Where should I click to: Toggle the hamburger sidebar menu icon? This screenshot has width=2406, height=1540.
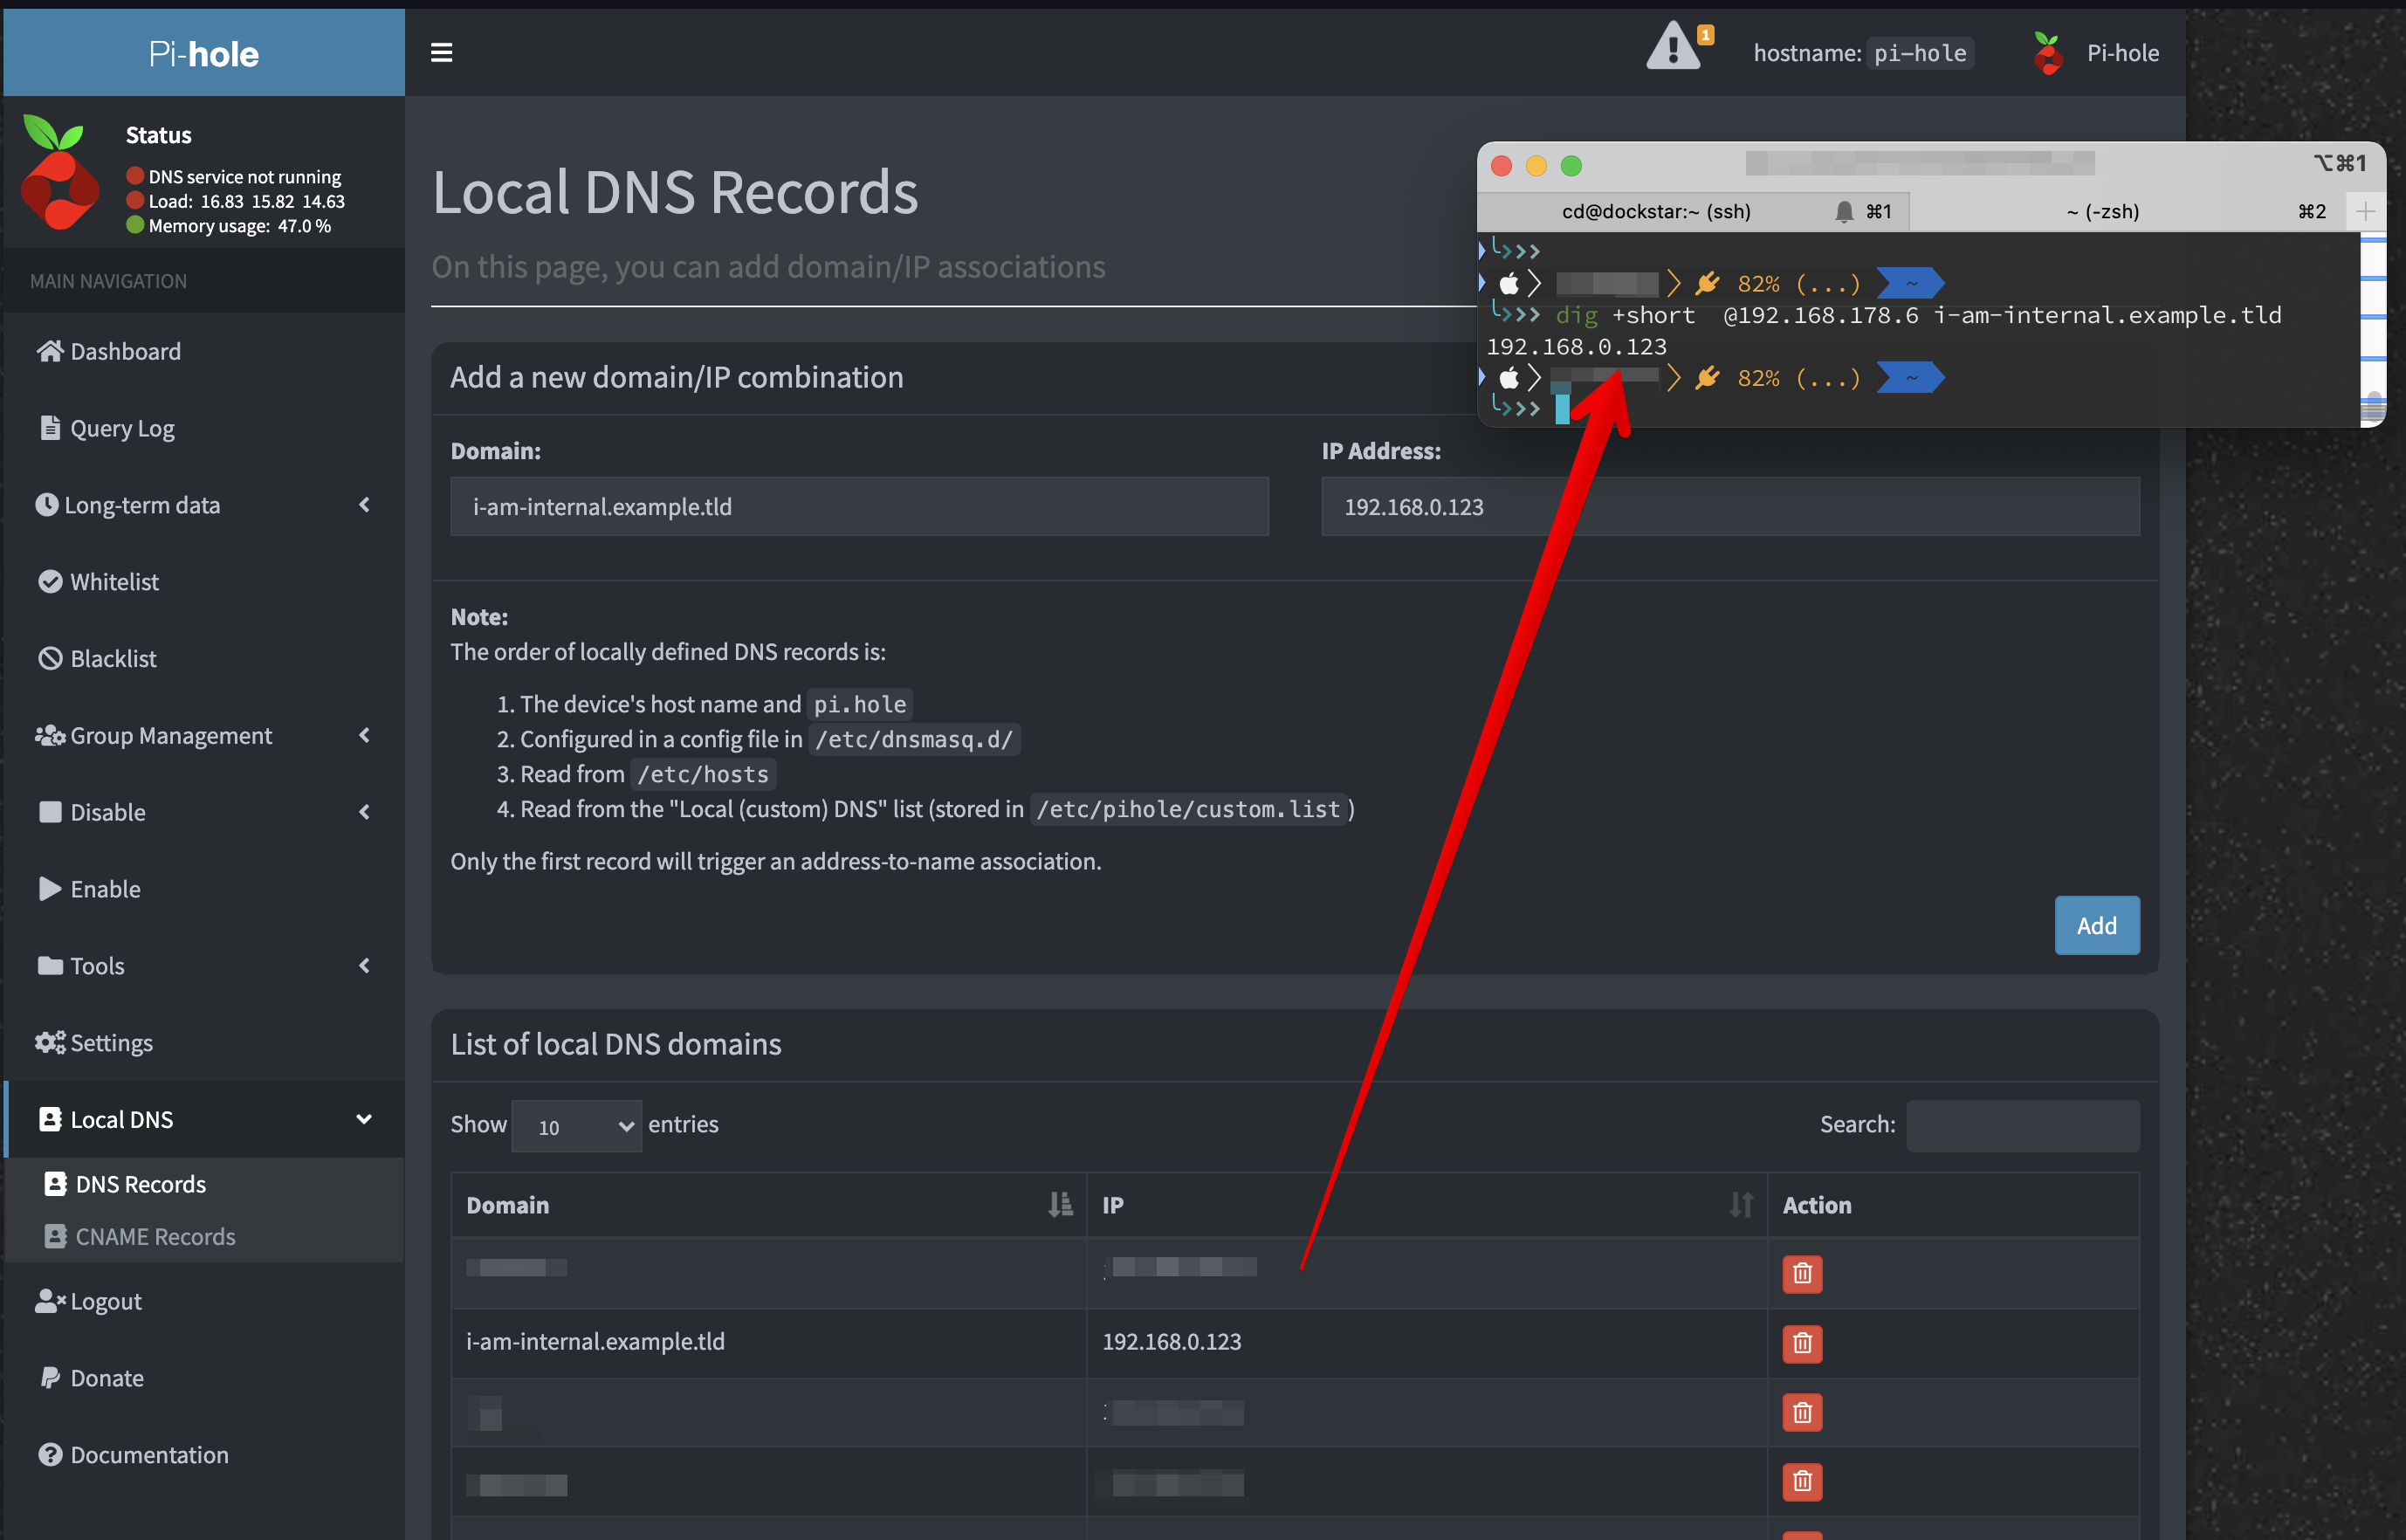point(441,53)
